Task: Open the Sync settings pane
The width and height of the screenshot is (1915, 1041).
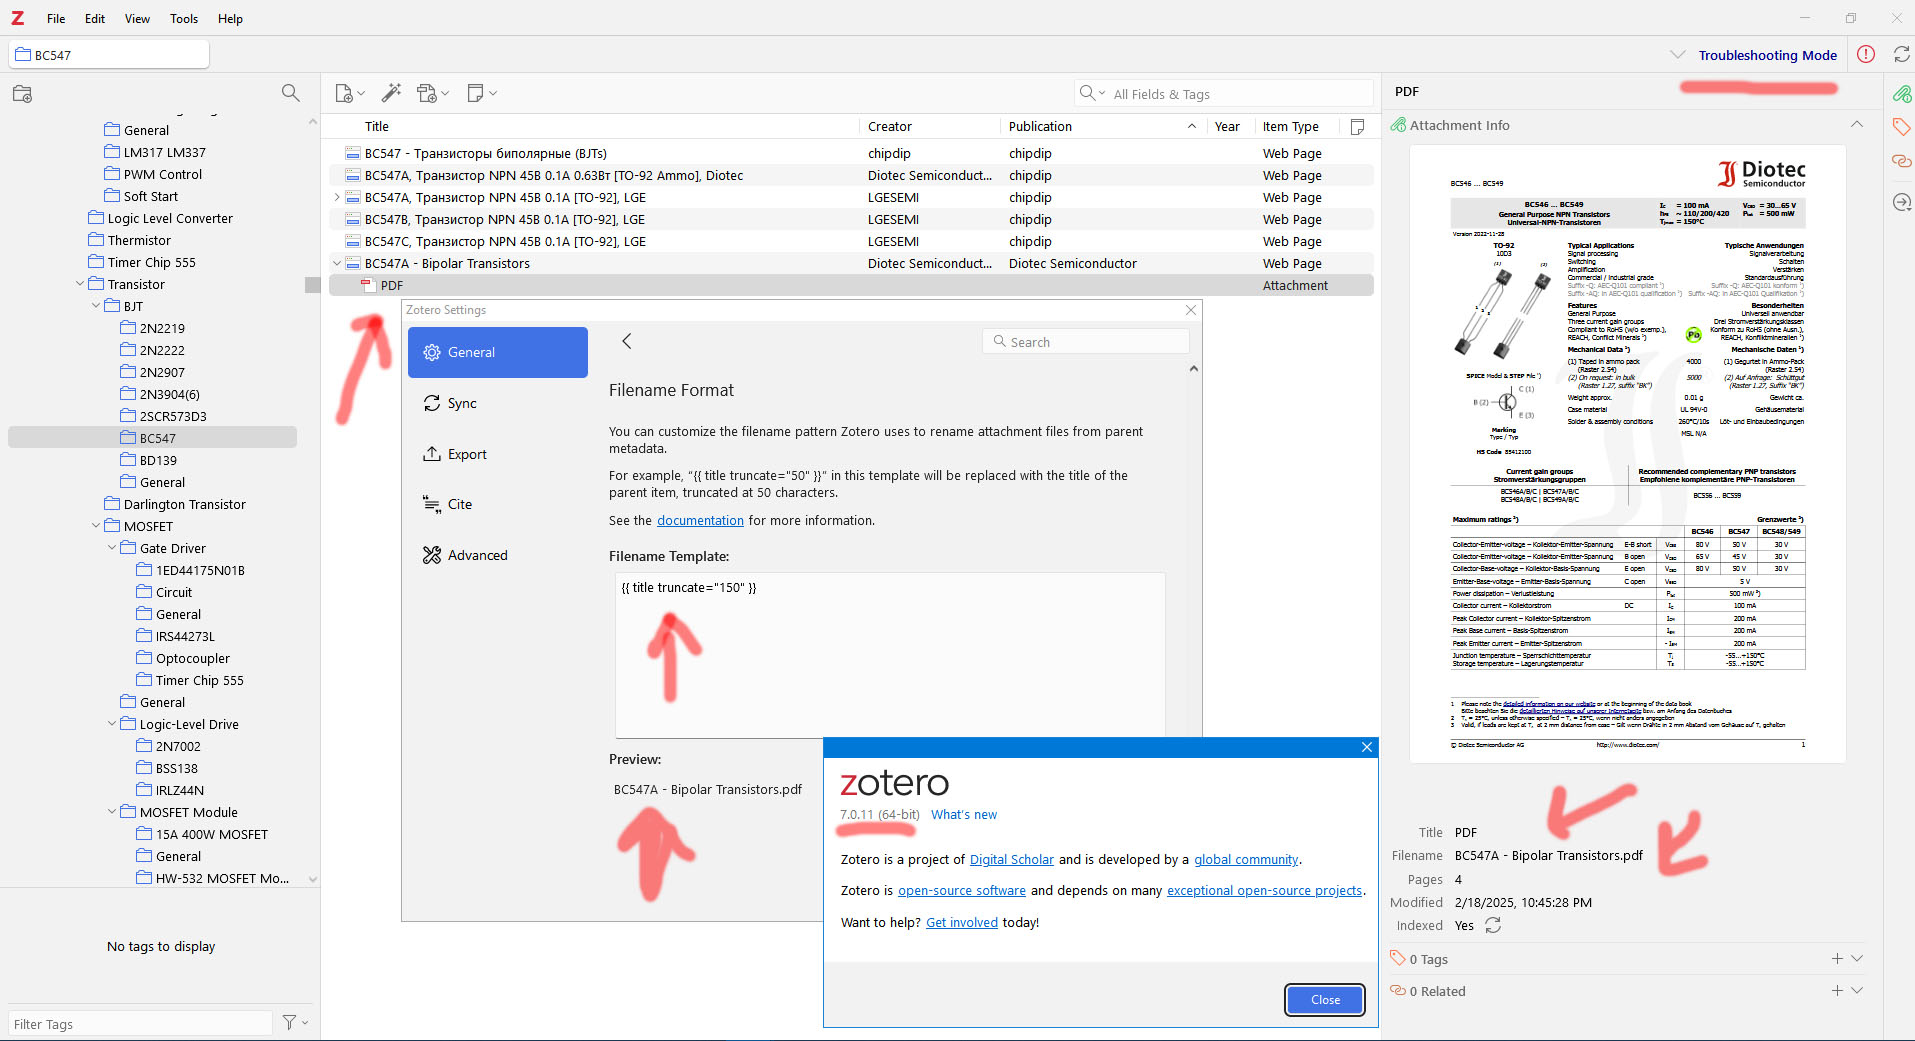Action: tap(498, 403)
